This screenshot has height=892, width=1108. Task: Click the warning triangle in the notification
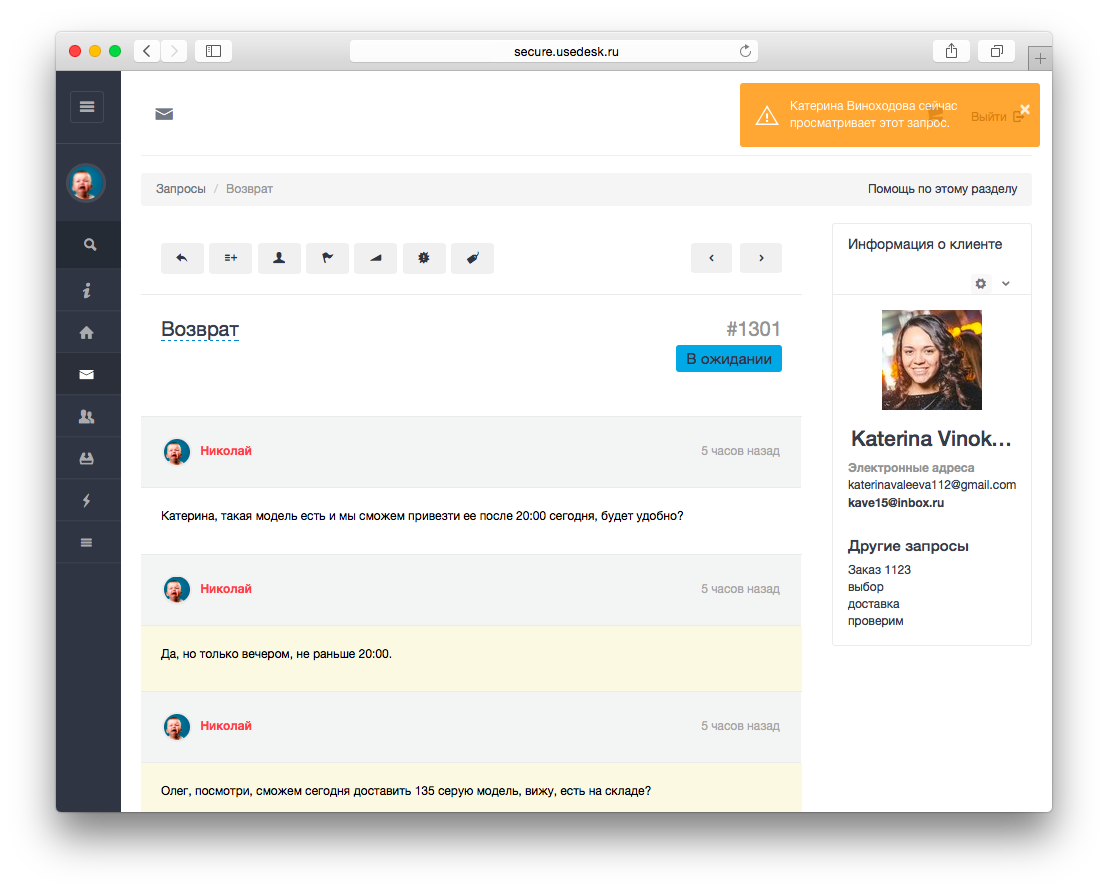[x=767, y=115]
